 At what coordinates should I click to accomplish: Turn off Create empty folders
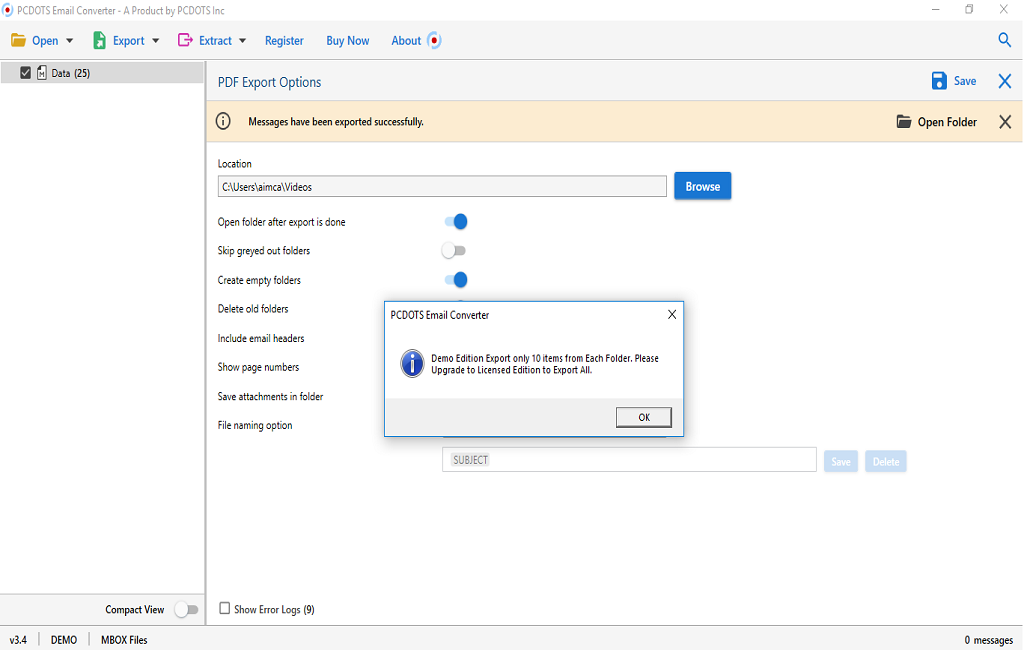pyautogui.click(x=456, y=280)
